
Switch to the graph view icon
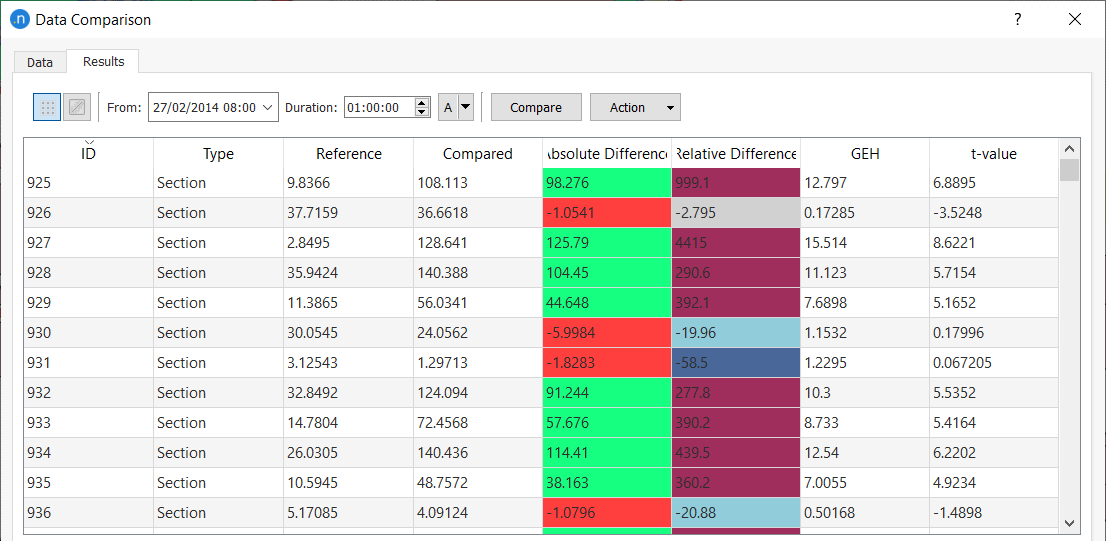coord(77,107)
